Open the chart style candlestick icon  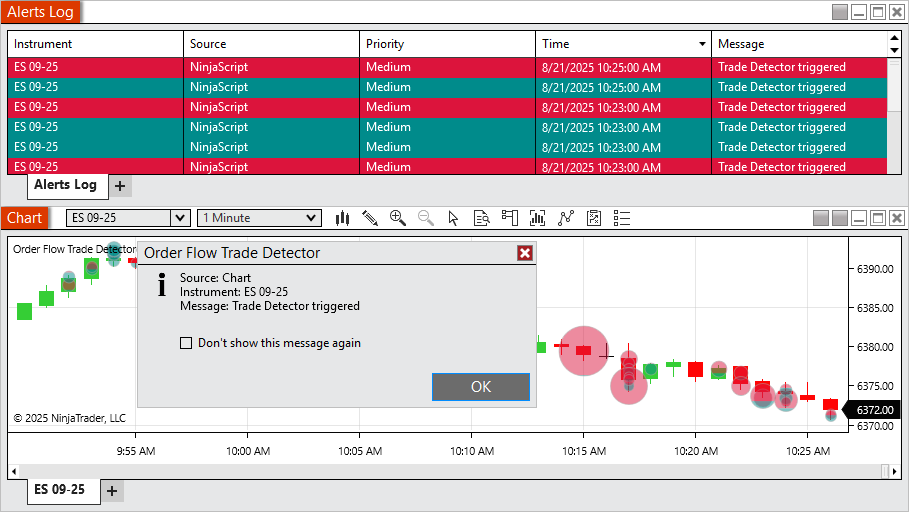(343, 218)
